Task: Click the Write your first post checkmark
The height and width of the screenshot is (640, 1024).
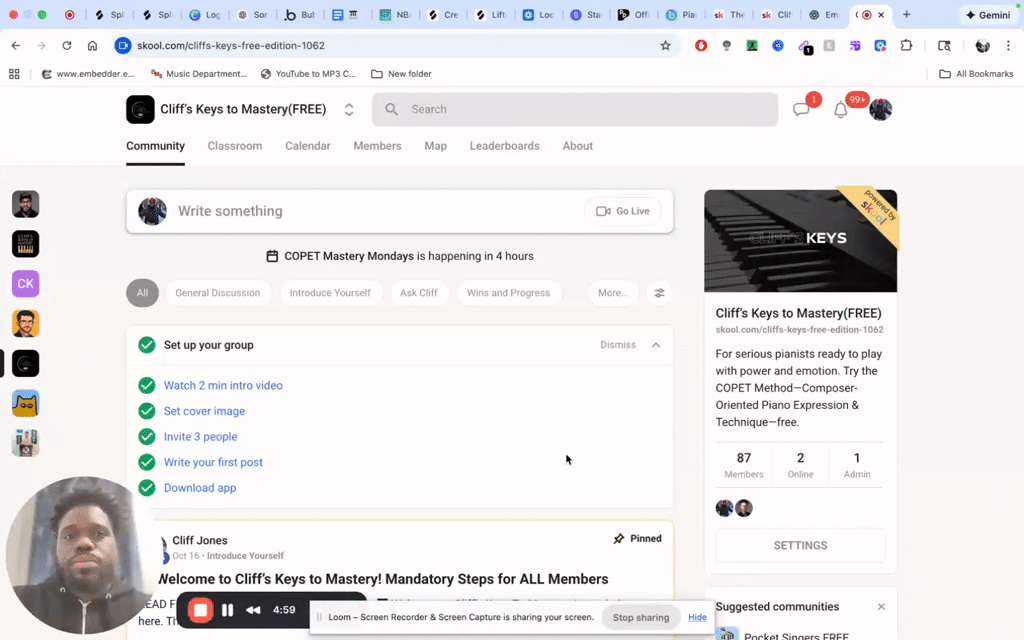Action: tap(147, 462)
